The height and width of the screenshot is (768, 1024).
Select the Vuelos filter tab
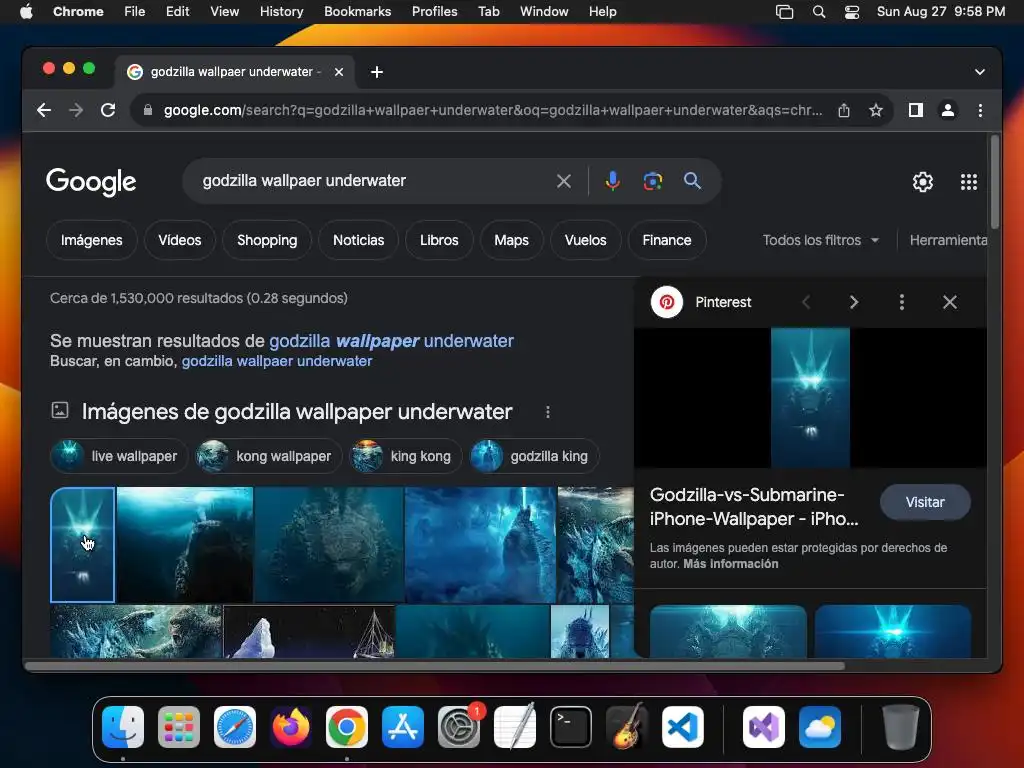[585, 240]
